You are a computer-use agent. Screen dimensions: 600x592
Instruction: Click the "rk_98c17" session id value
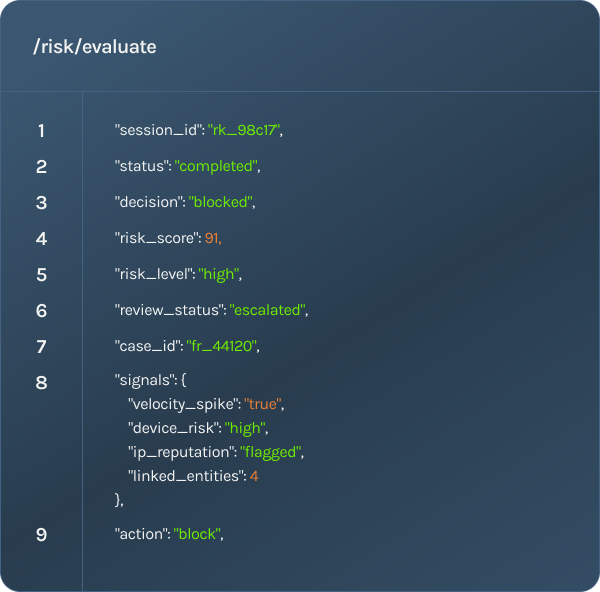point(244,130)
